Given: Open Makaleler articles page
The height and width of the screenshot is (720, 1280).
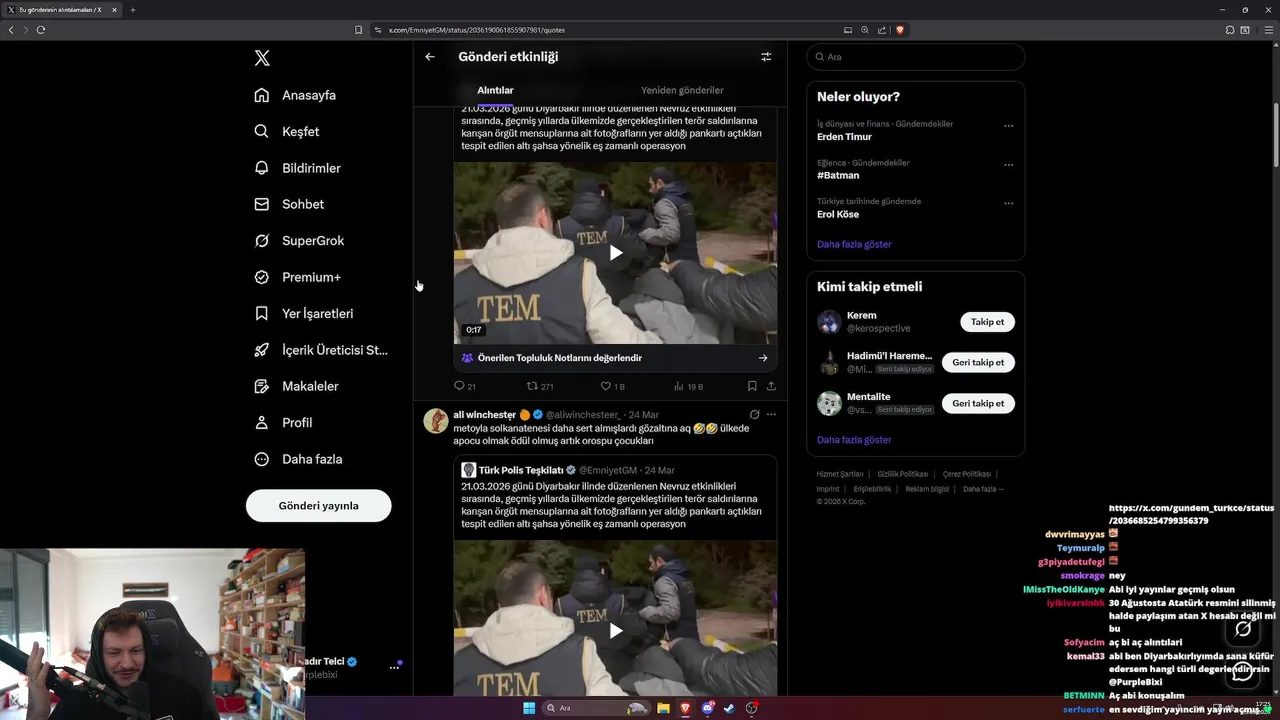Looking at the screenshot, I should [x=297, y=386].
